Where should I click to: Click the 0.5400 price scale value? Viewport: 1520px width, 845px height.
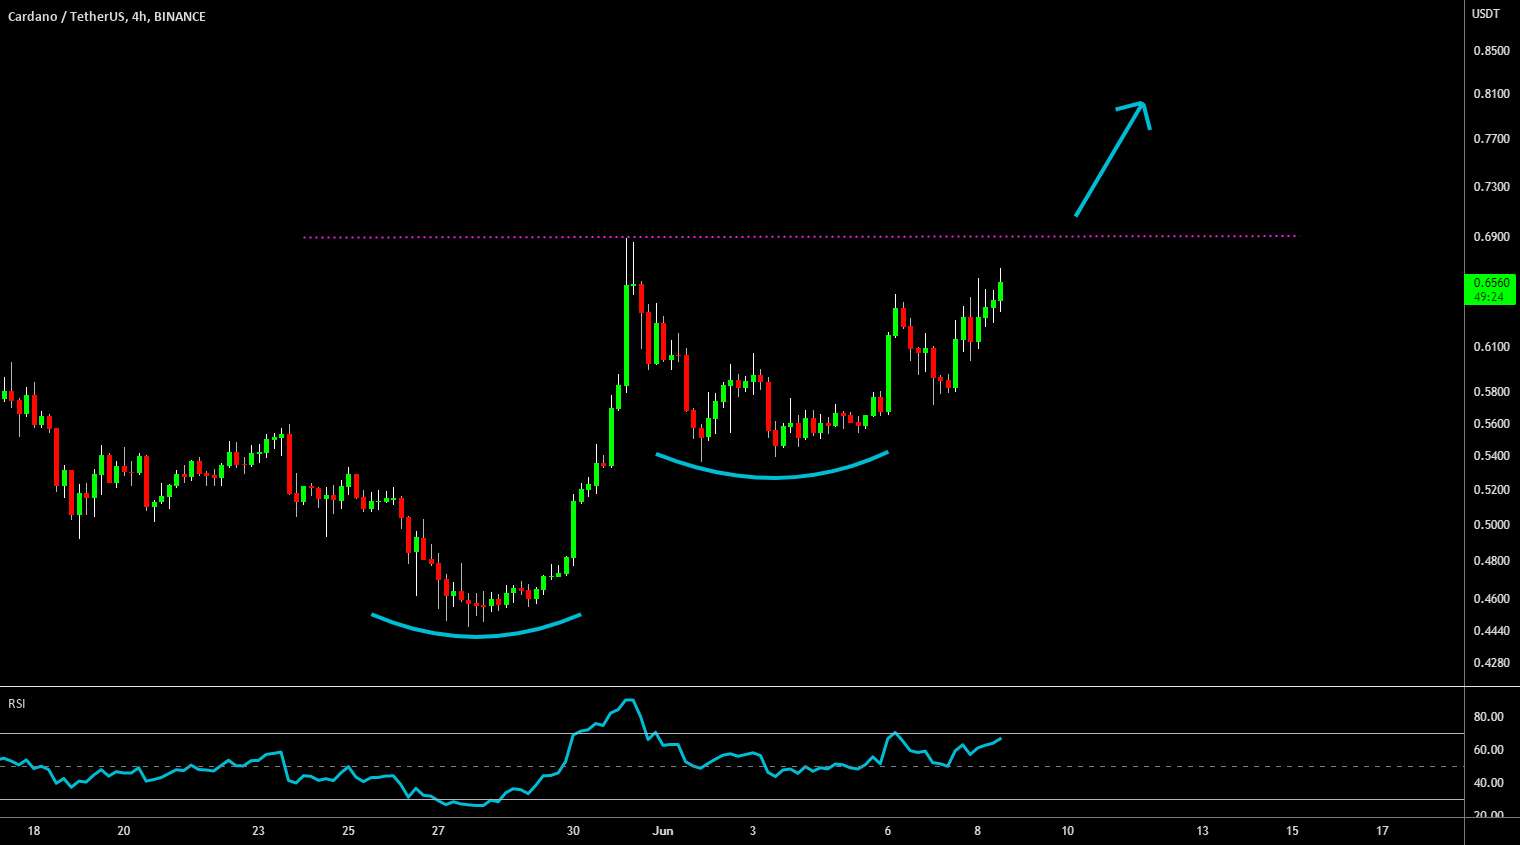tap(1490, 456)
